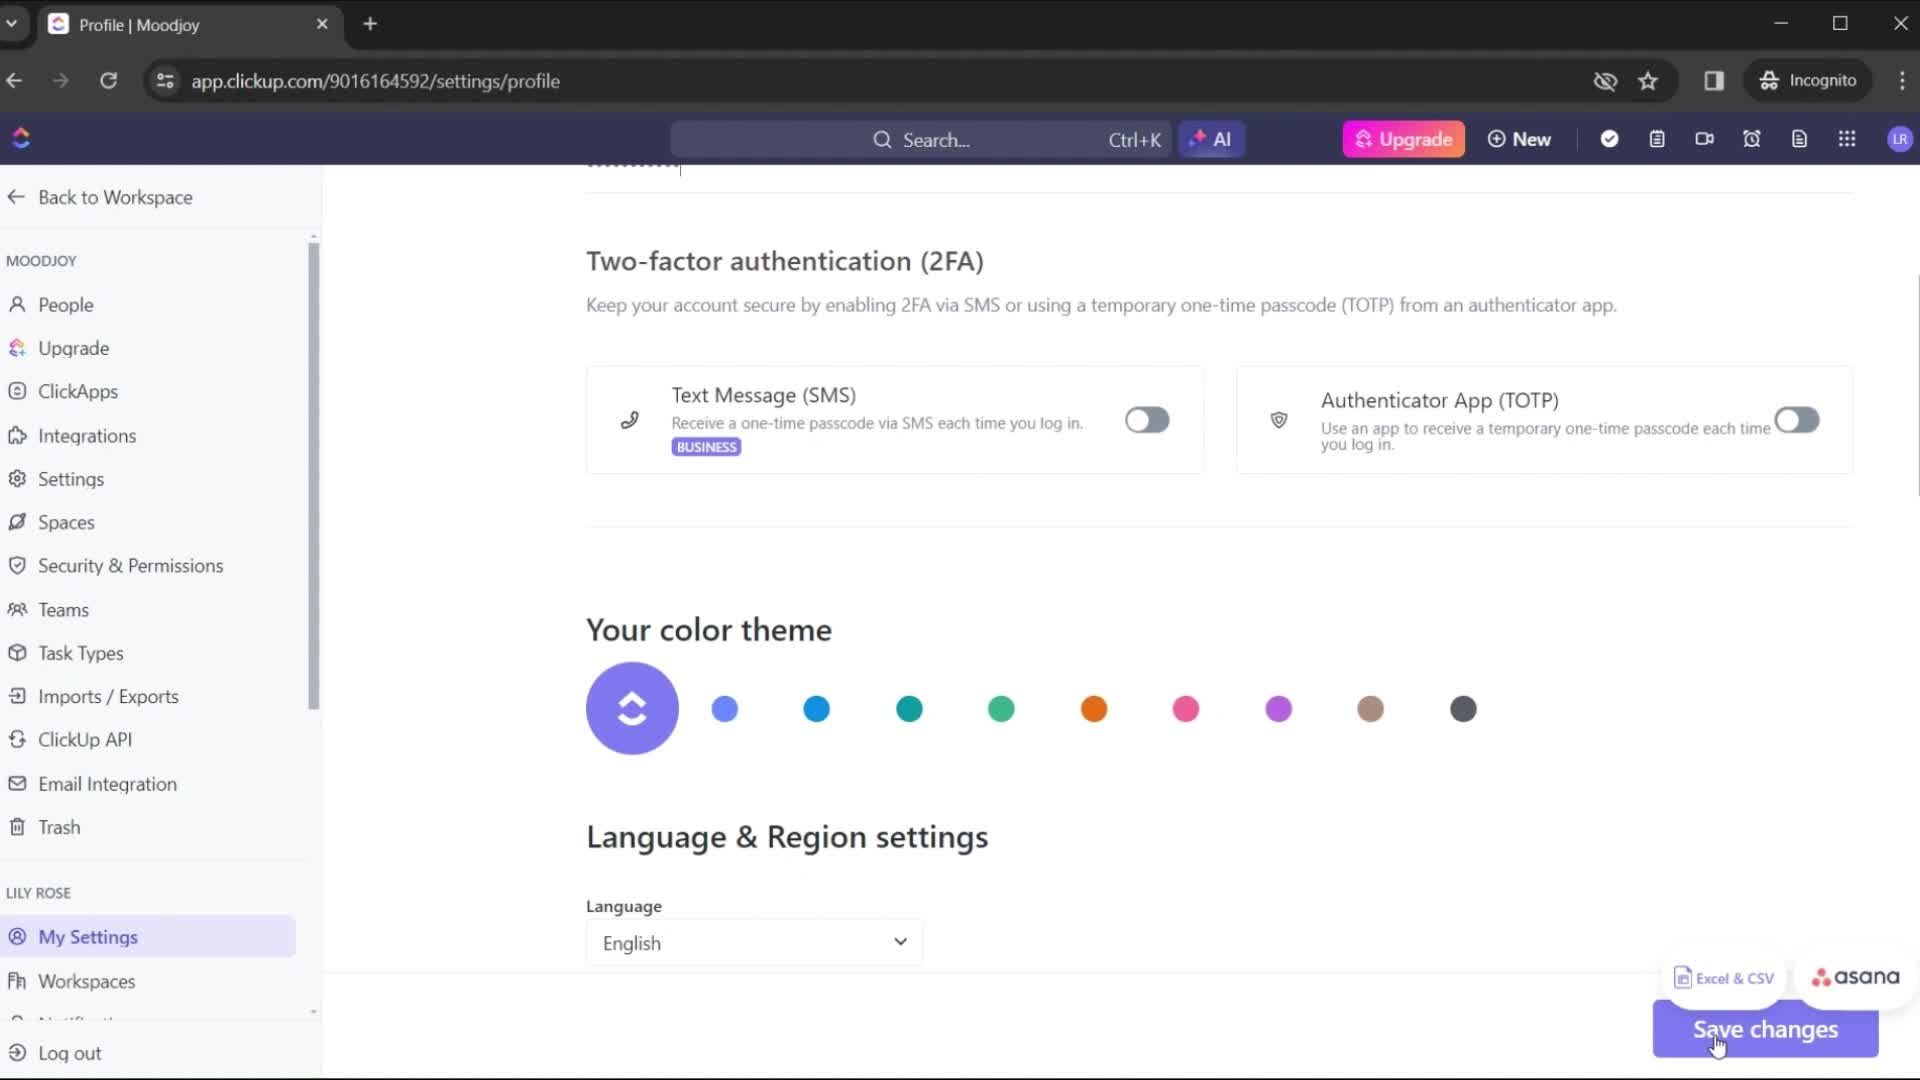This screenshot has width=1920, height=1080.
Task: Open the notepad icon in header
Action: pyautogui.click(x=1657, y=139)
